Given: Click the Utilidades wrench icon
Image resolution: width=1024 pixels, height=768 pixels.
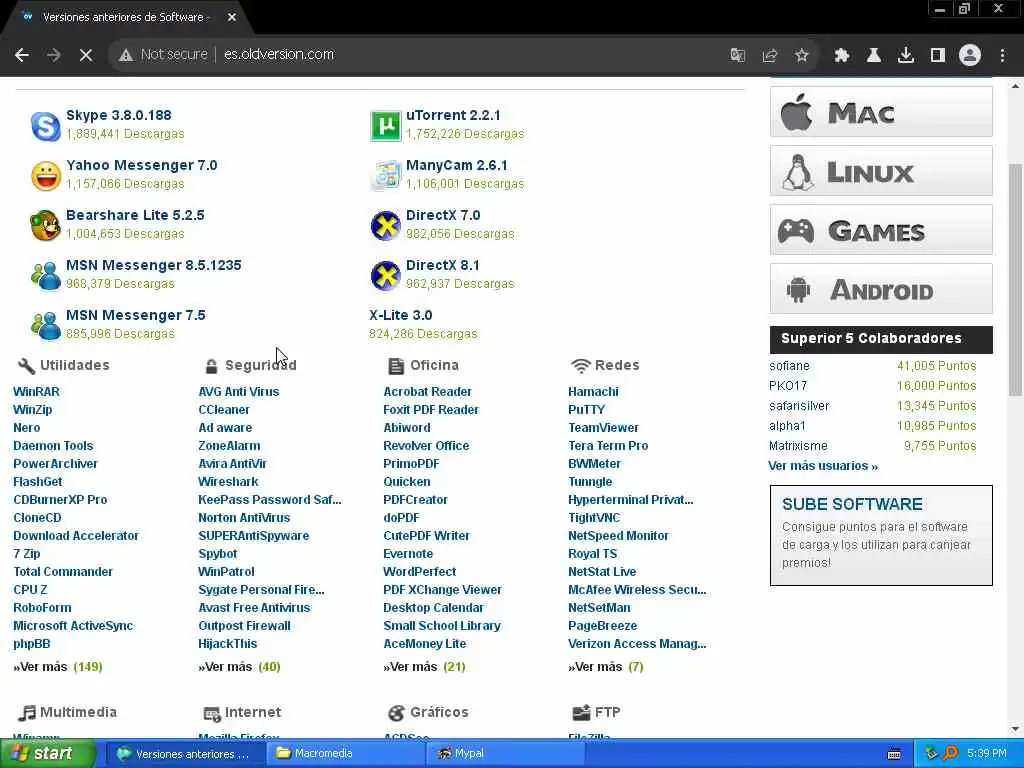Looking at the screenshot, I should tap(26, 366).
